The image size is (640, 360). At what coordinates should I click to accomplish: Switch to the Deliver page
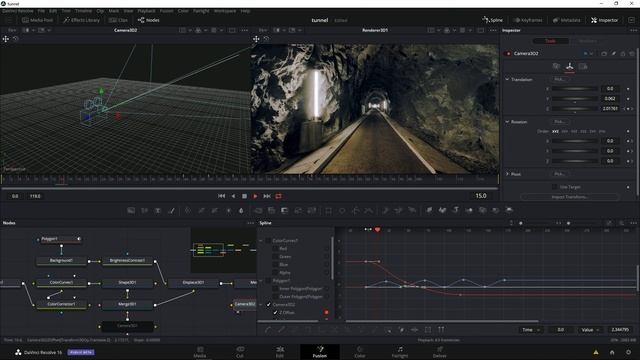coord(440,352)
